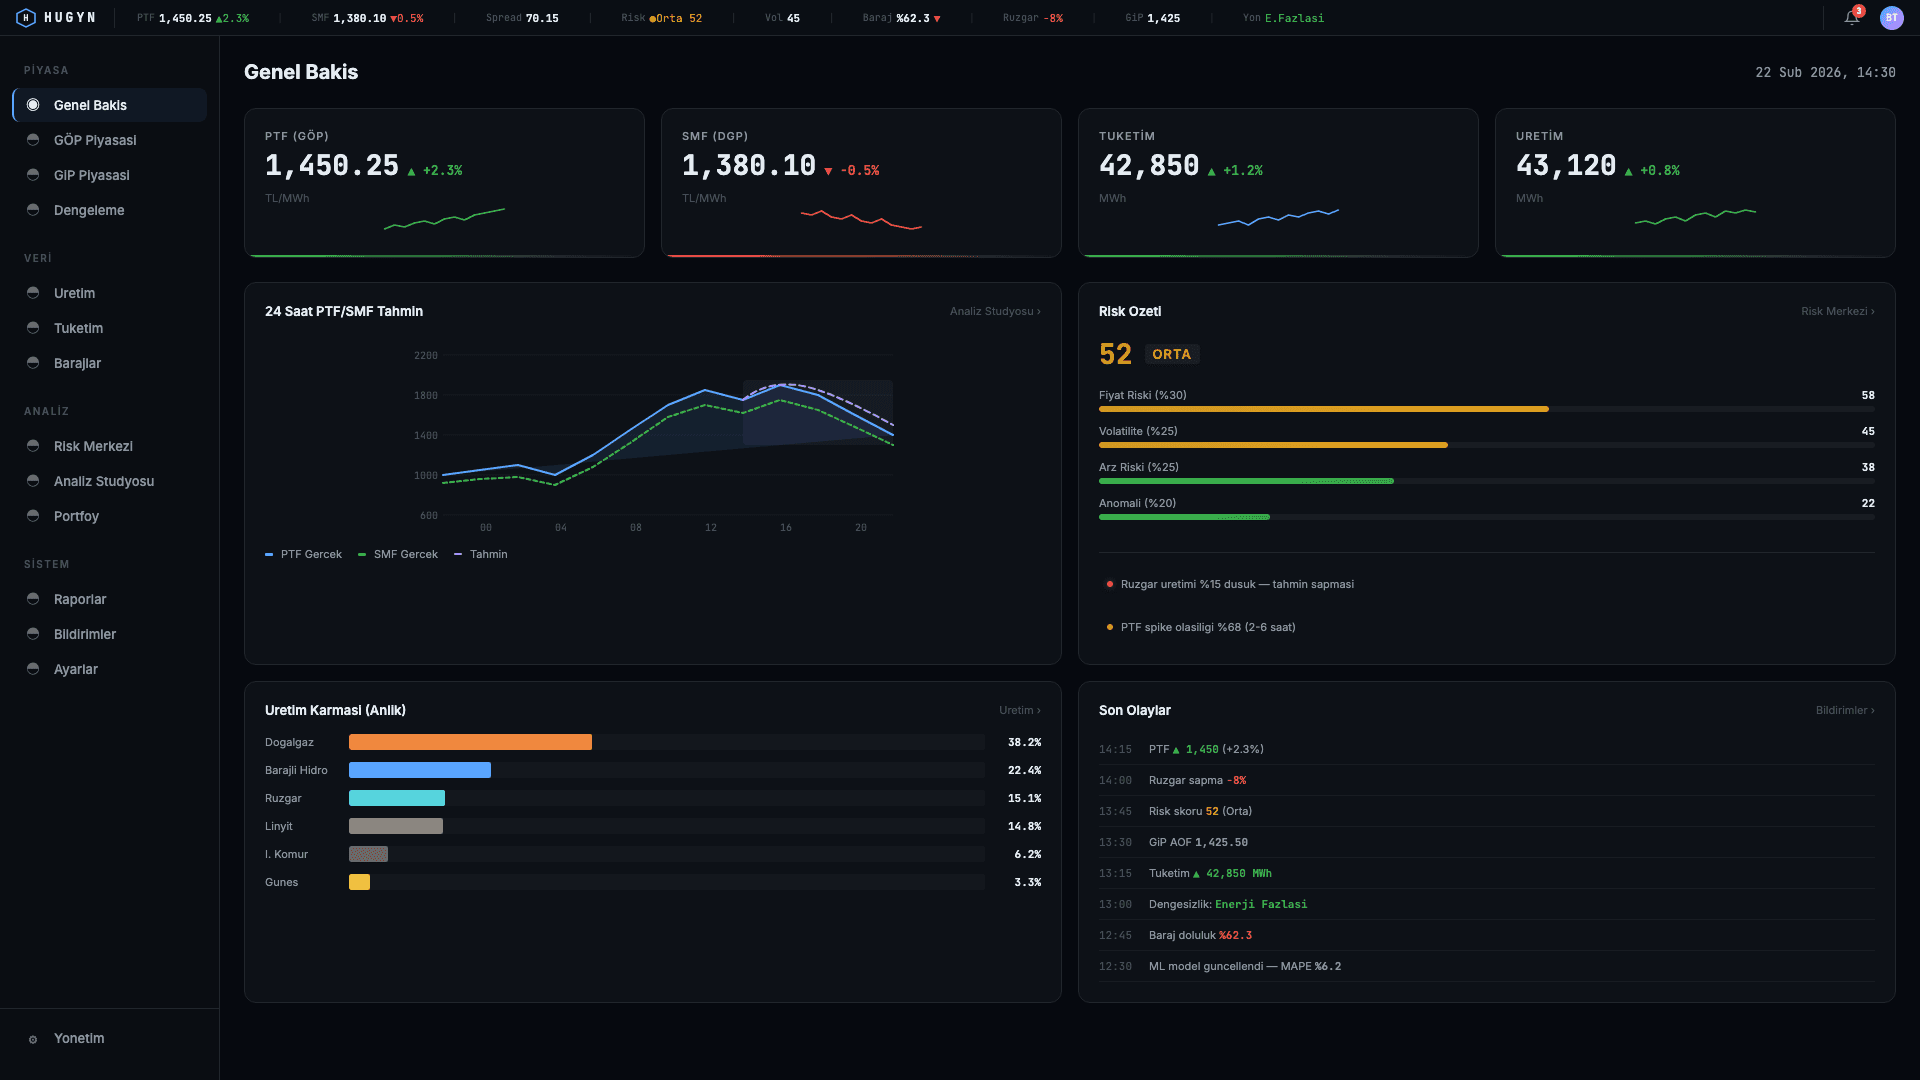1920x1080 pixels.
Task: Follow the Uretim link in generation mix card
Action: point(1020,710)
